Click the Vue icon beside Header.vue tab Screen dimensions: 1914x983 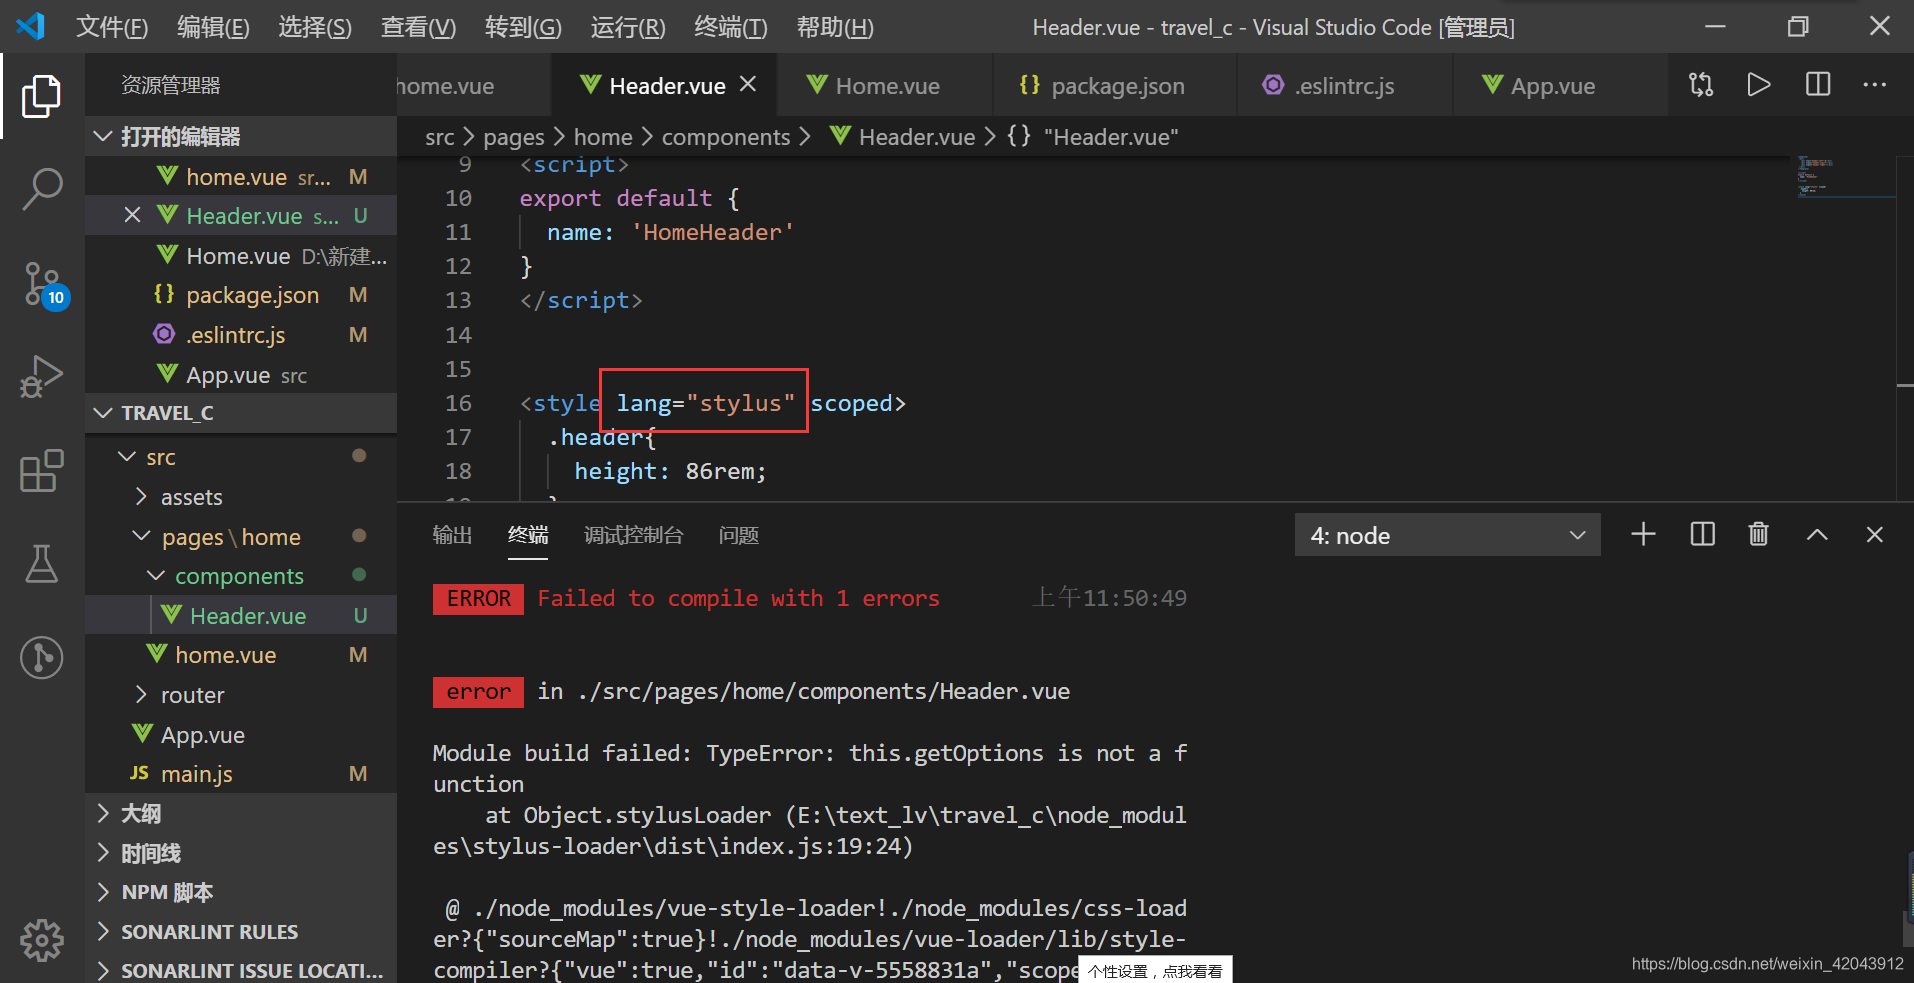591,85
